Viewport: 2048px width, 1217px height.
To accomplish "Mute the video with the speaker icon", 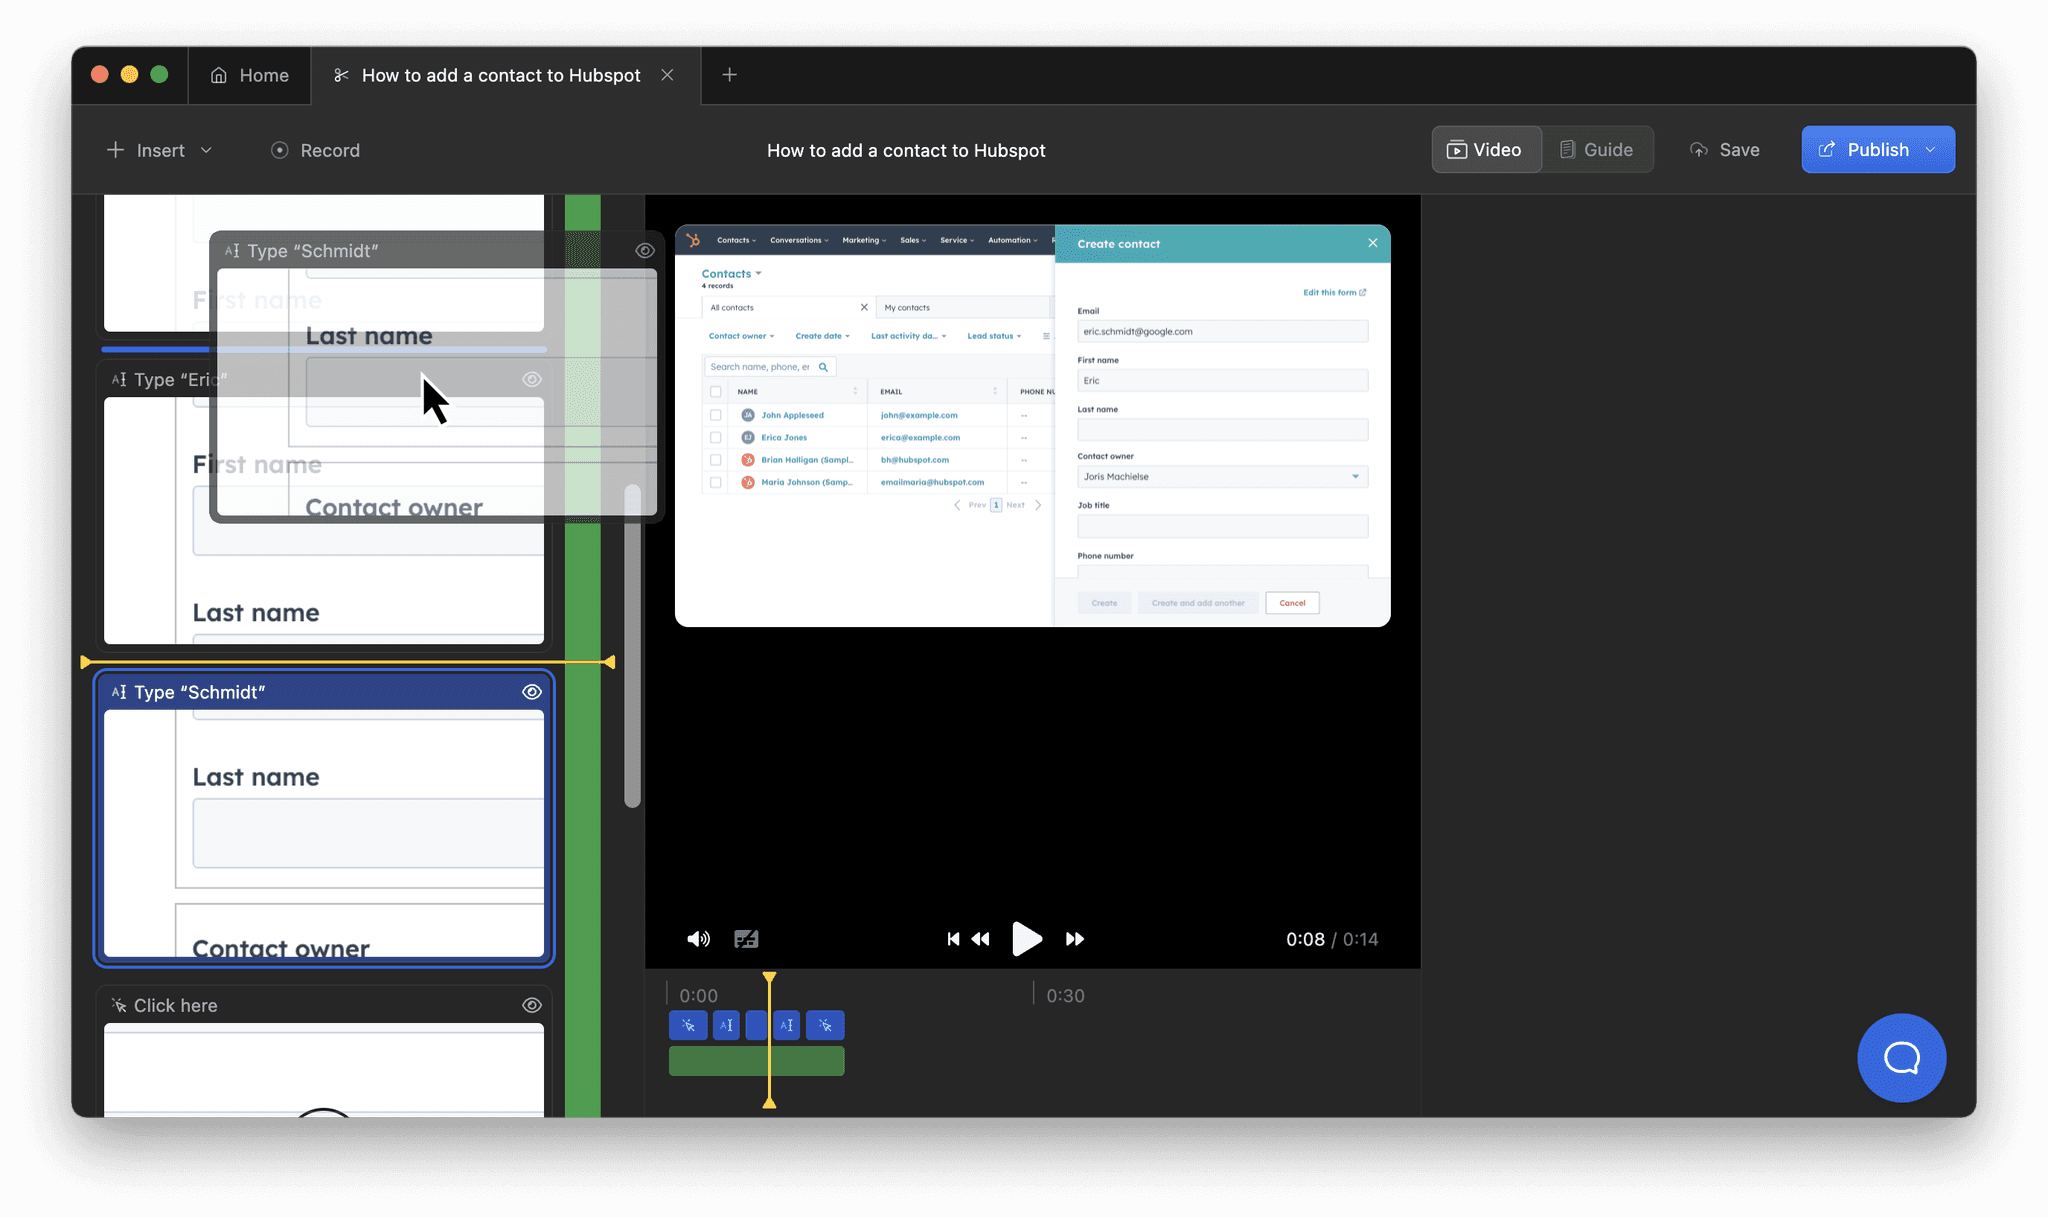I will [x=698, y=939].
